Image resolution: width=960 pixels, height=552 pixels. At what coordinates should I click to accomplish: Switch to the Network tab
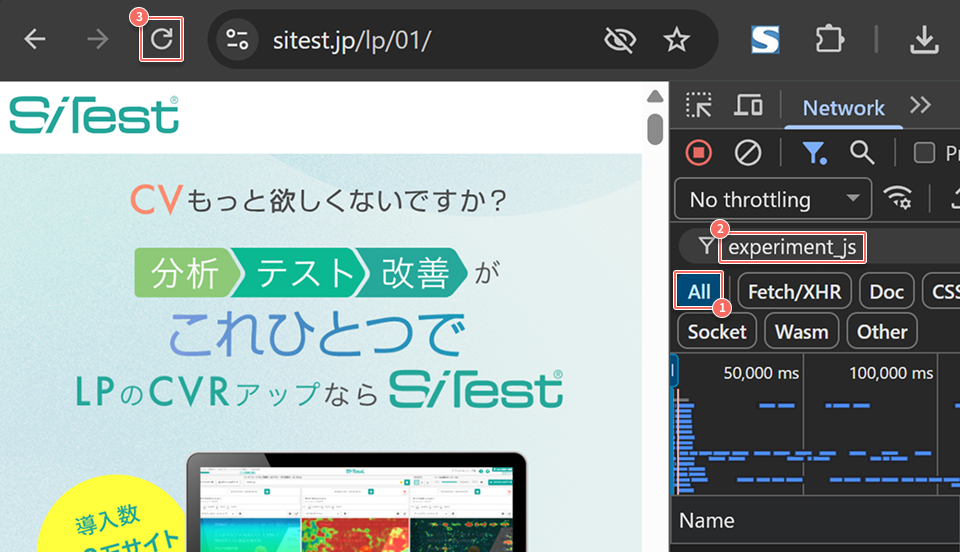(x=843, y=108)
